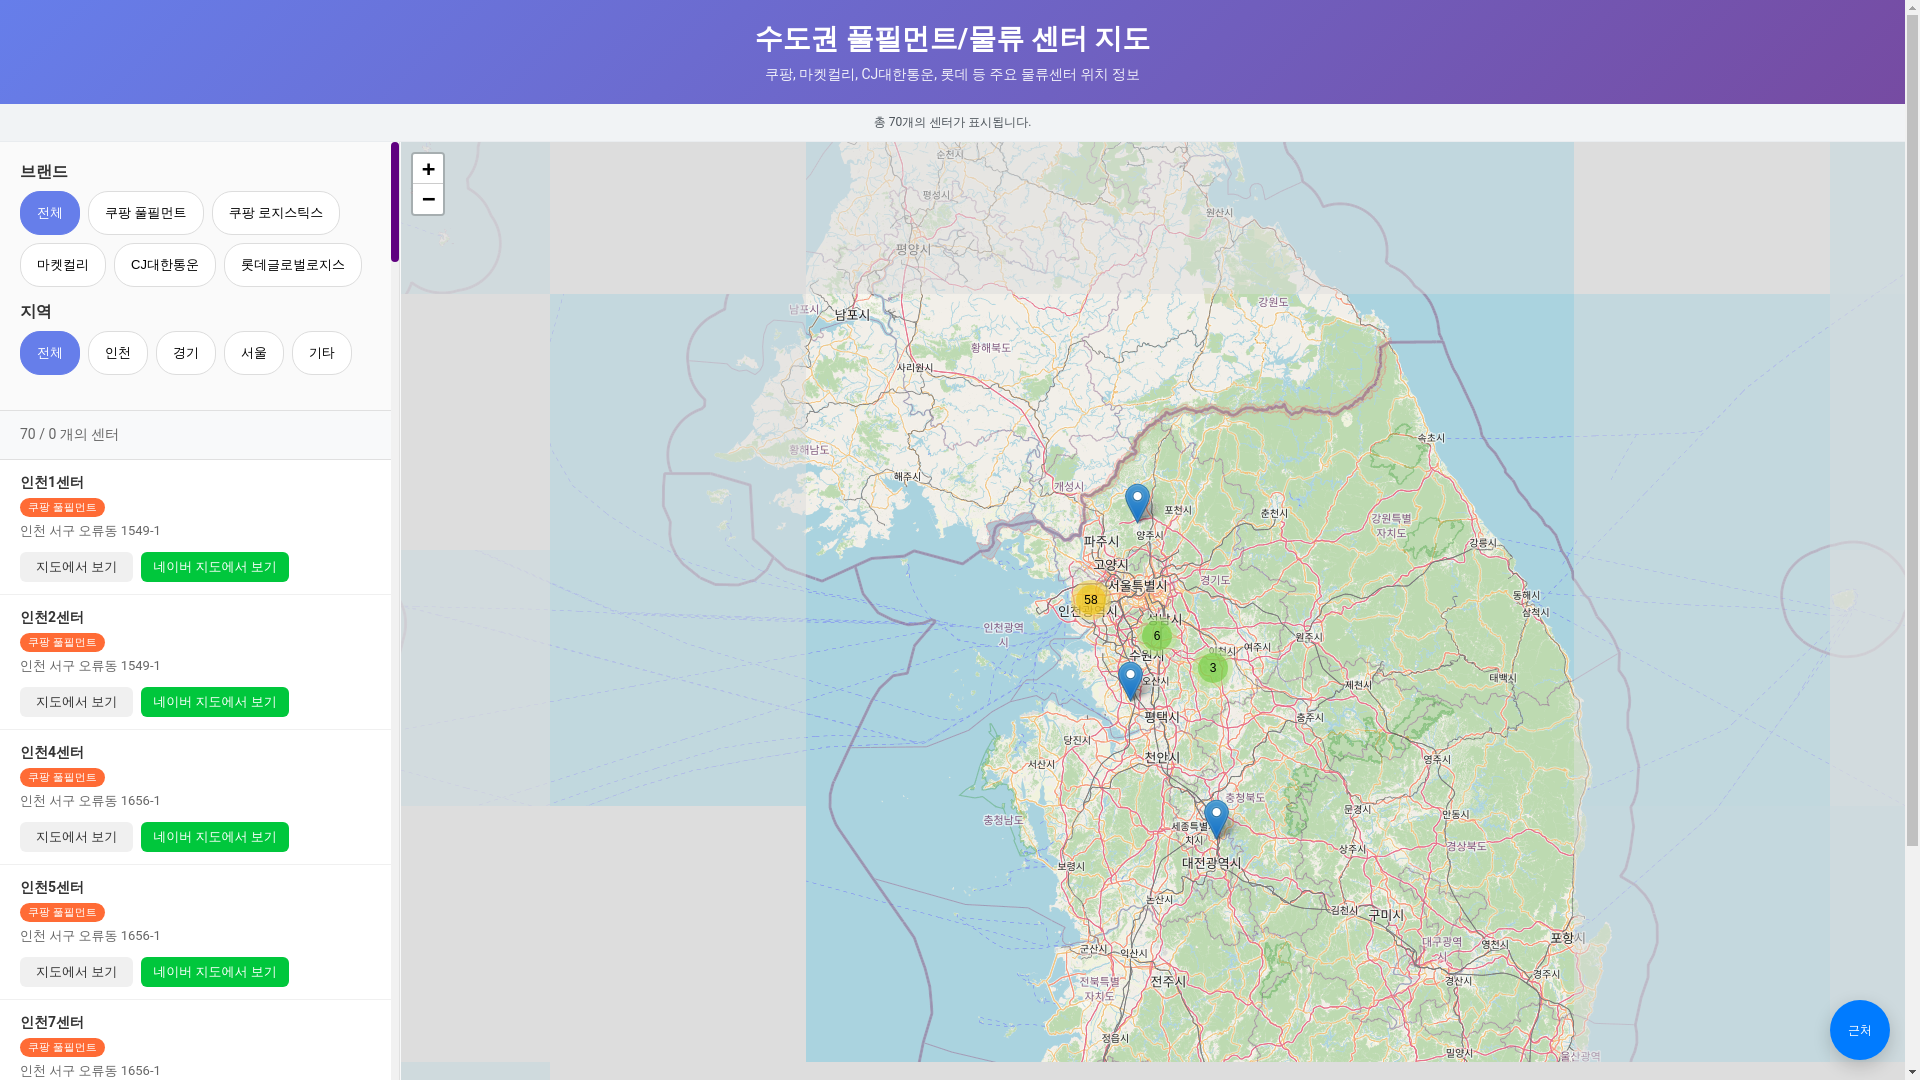Screen dimensions: 1920x1080
Task: Filter by region 기타
Action: 322,353
